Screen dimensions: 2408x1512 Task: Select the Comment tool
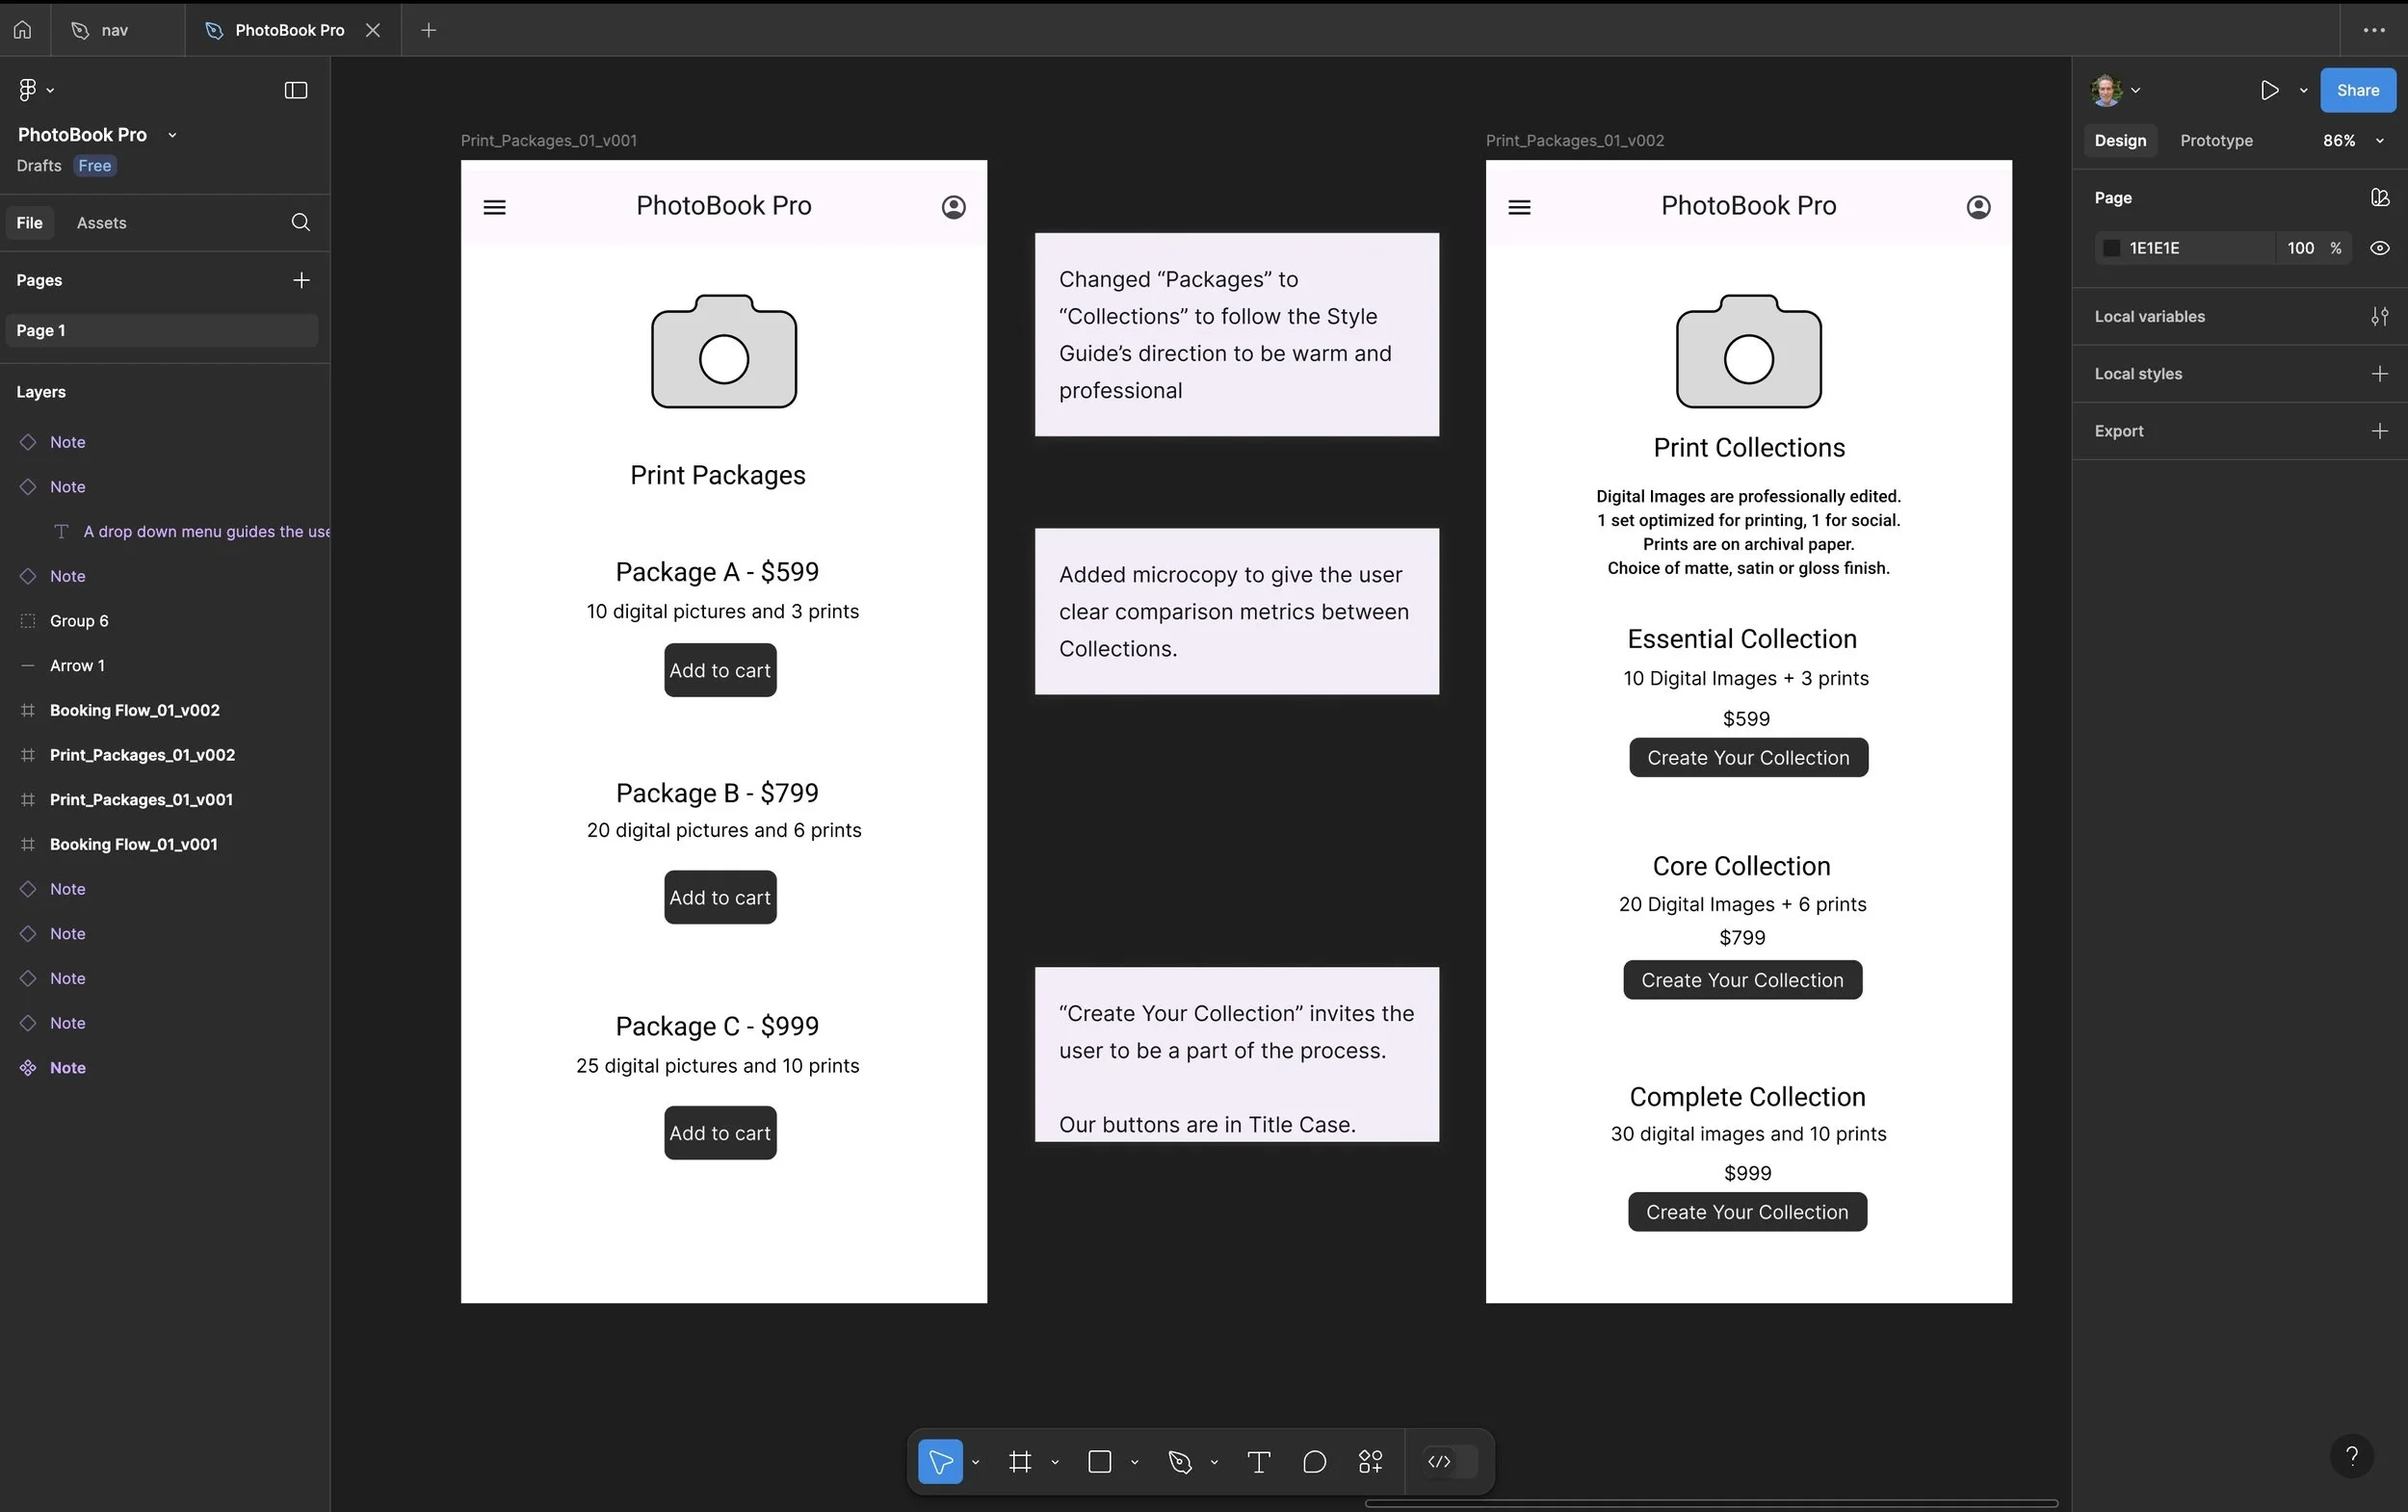(1314, 1462)
